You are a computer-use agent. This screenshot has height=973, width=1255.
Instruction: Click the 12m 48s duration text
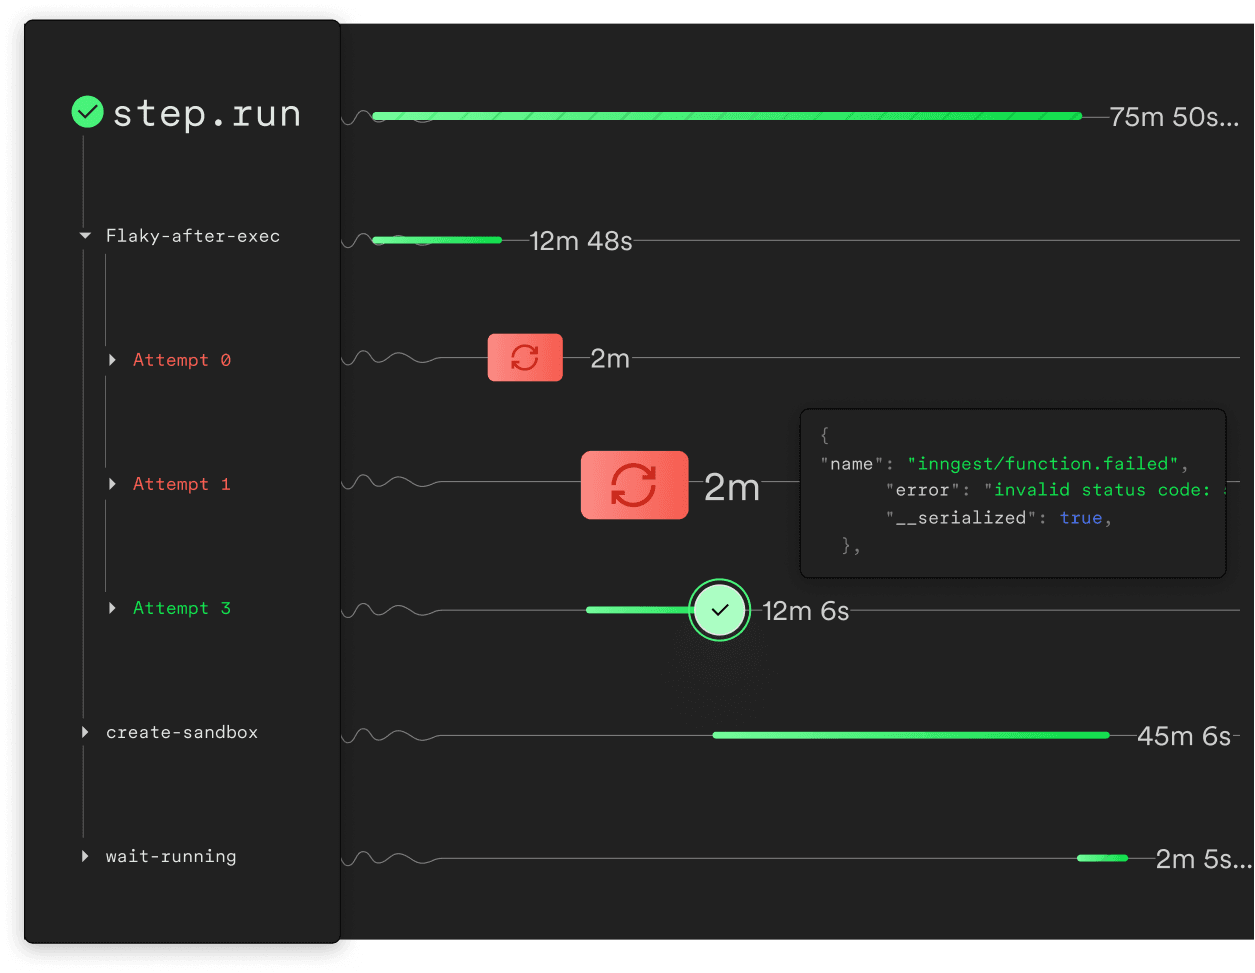click(581, 241)
